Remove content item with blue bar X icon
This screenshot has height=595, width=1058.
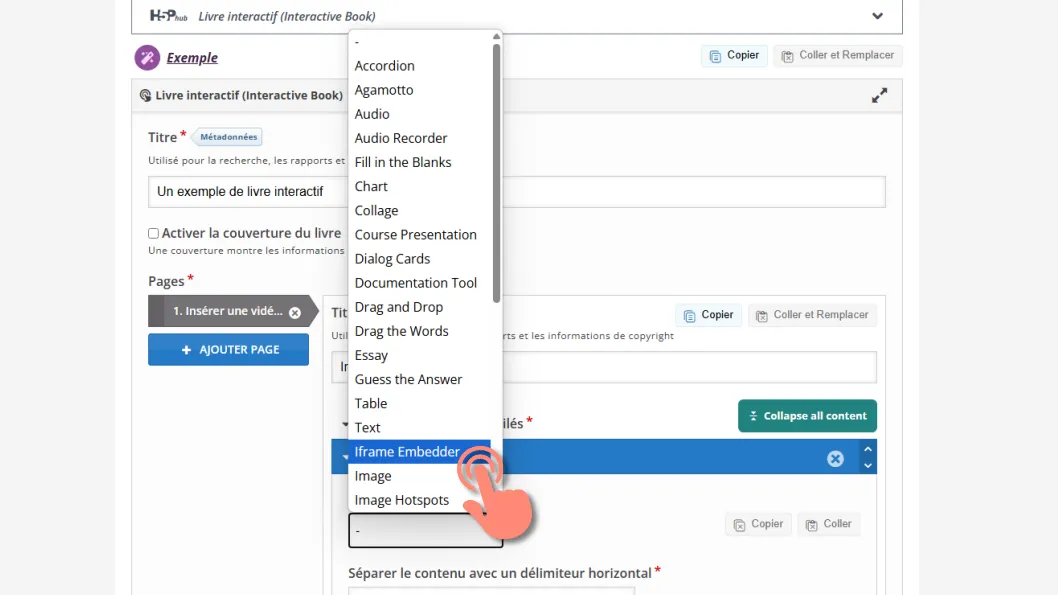tap(835, 459)
